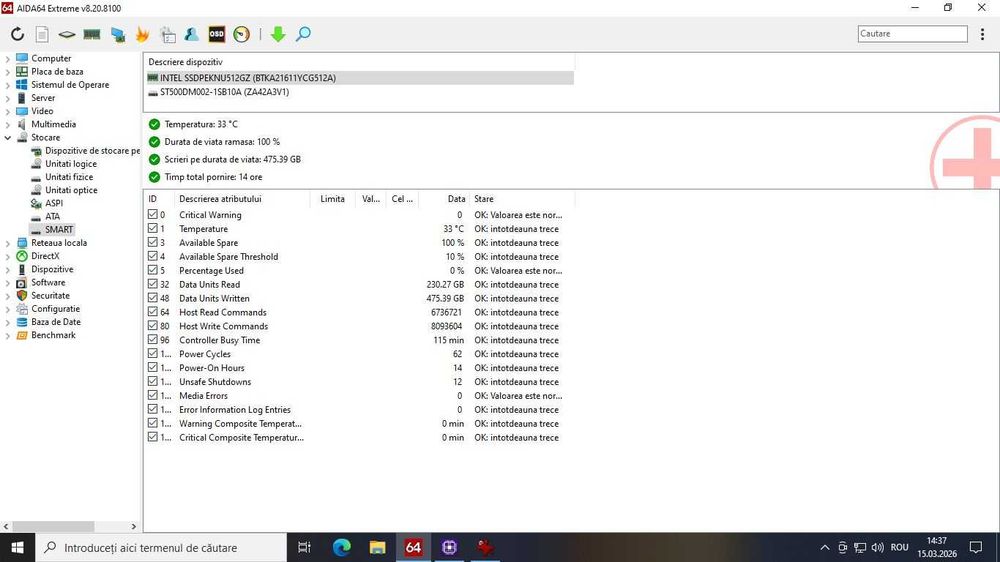Open Microsoft Edge from taskbar
This screenshot has height=562, width=1000.
pyautogui.click(x=342, y=547)
